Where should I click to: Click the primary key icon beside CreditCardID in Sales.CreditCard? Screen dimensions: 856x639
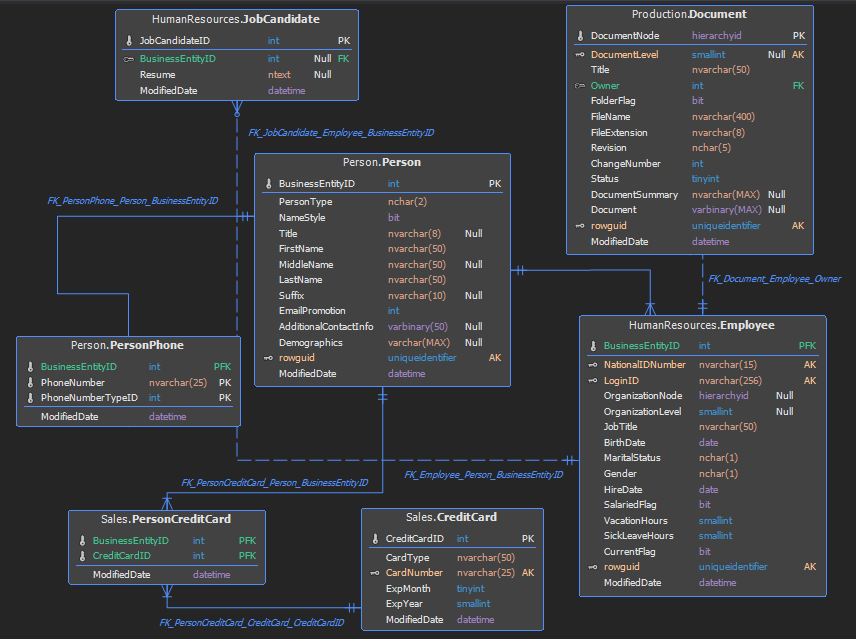pos(375,539)
